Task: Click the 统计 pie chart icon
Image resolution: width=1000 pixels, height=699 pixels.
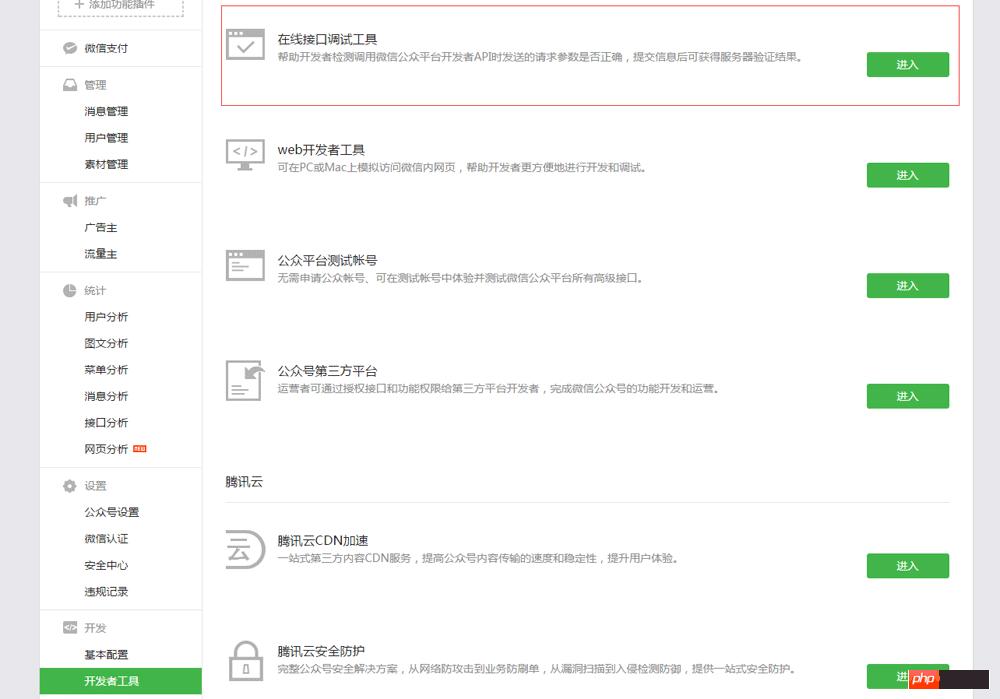Action: (70, 291)
